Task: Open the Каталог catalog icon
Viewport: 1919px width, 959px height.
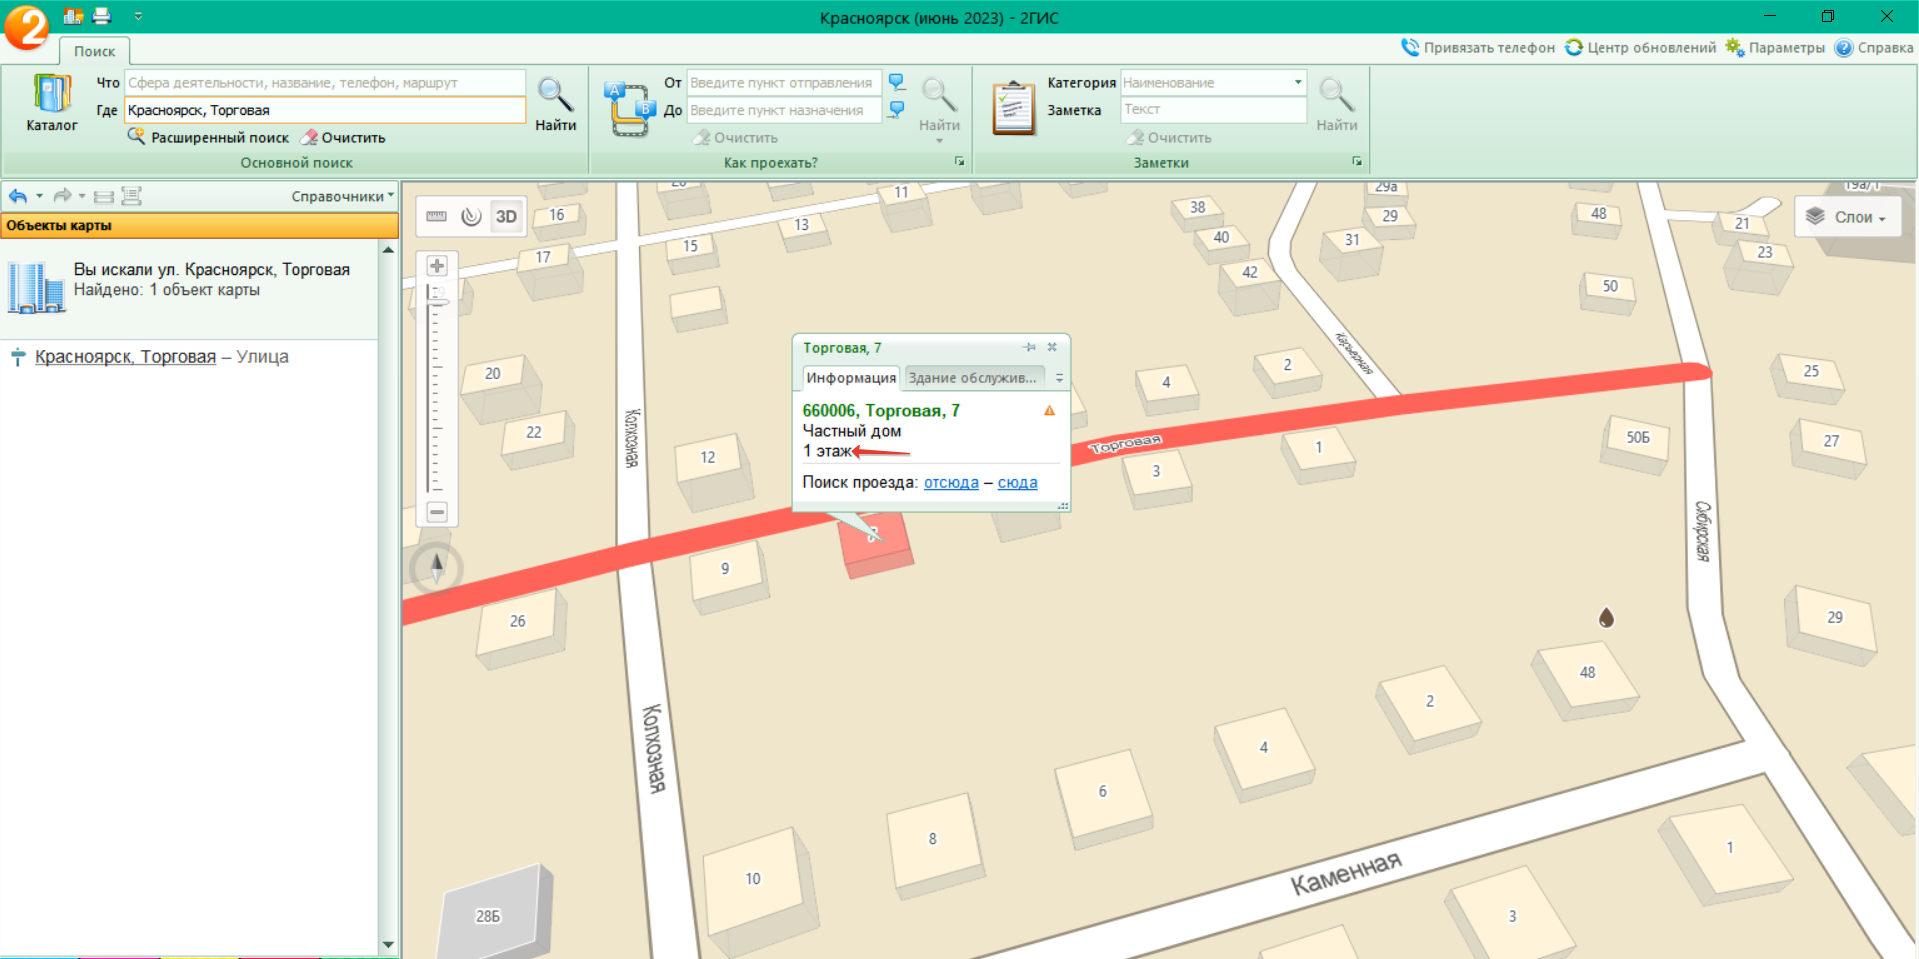Action: [x=51, y=103]
